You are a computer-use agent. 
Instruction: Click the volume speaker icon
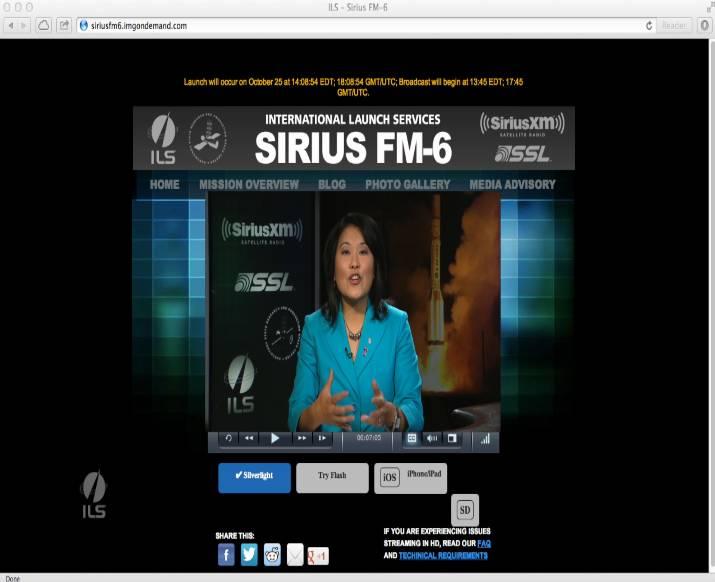click(432, 438)
